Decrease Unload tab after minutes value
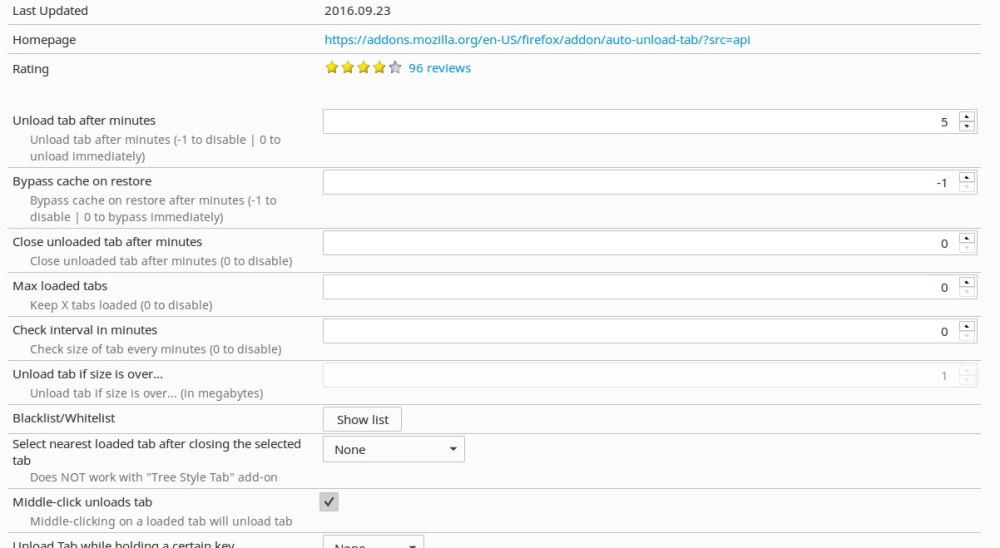This screenshot has height=548, width=1000. click(x=967, y=126)
